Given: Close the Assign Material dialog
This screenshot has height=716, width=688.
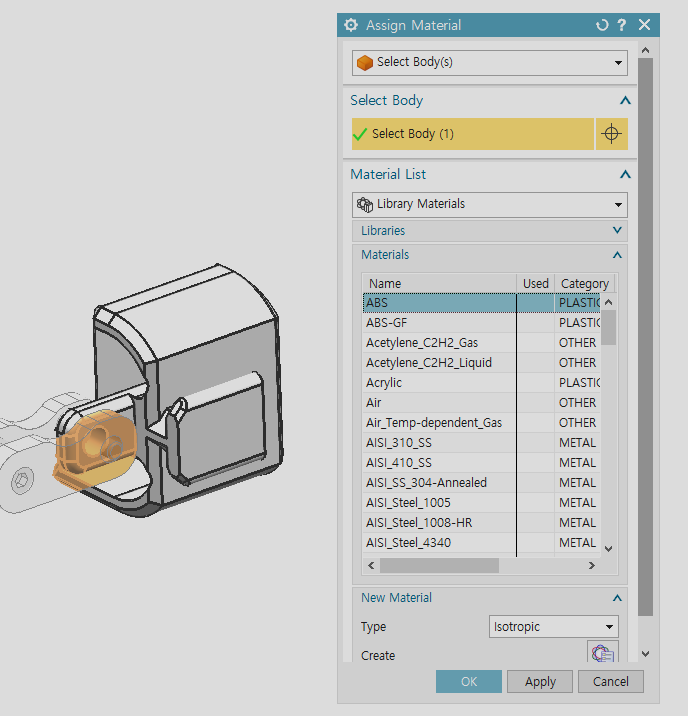Looking at the screenshot, I should [x=644, y=25].
